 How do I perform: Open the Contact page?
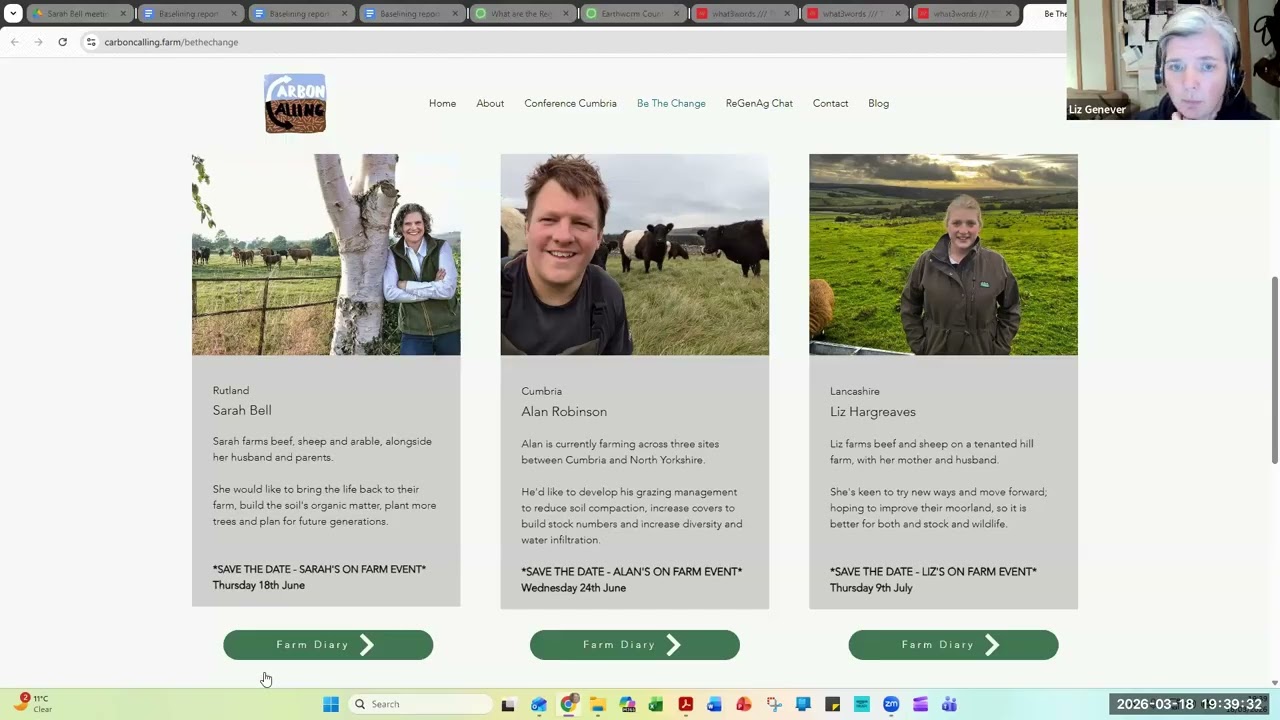(x=830, y=103)
